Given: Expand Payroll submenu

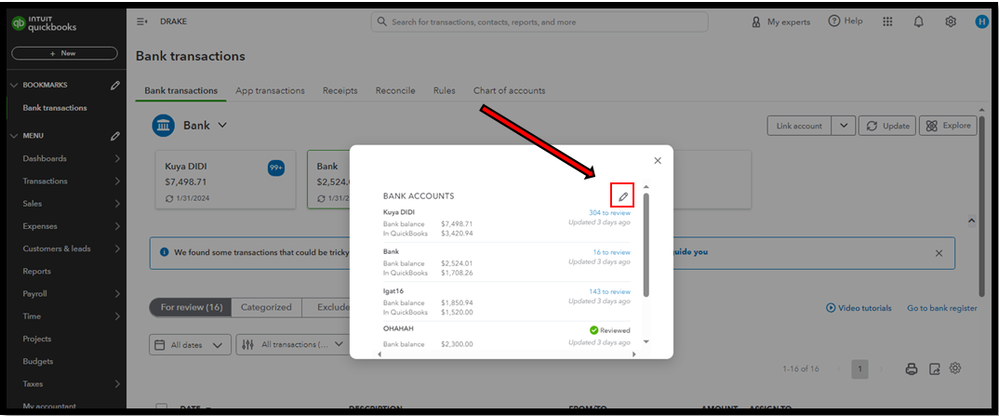Looking at the screenshot, I should (x=117, y=294).
